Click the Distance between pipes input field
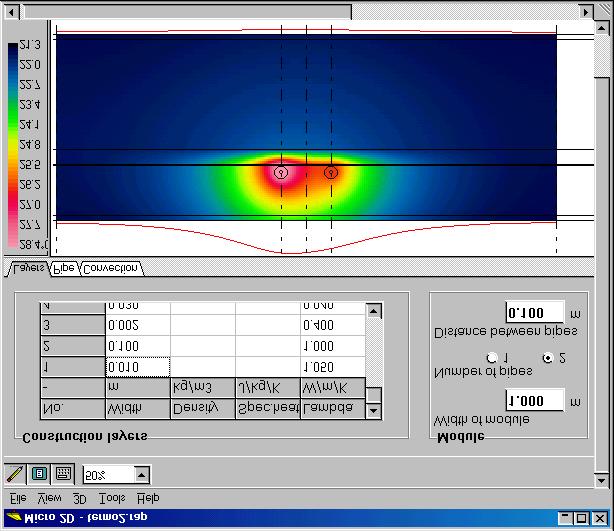Screen dimensions: 614x531 point(535,313)
